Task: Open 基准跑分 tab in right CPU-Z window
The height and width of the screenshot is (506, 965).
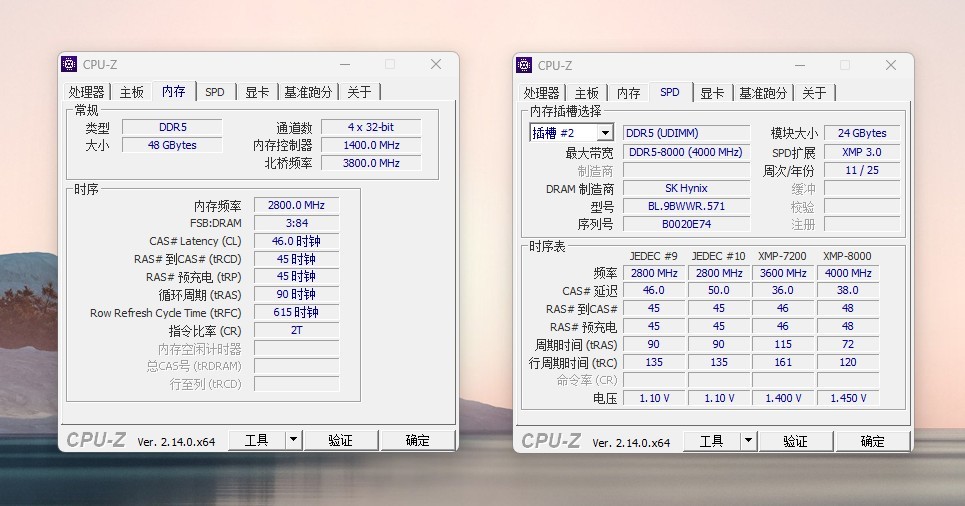Action: click(763, 93)
